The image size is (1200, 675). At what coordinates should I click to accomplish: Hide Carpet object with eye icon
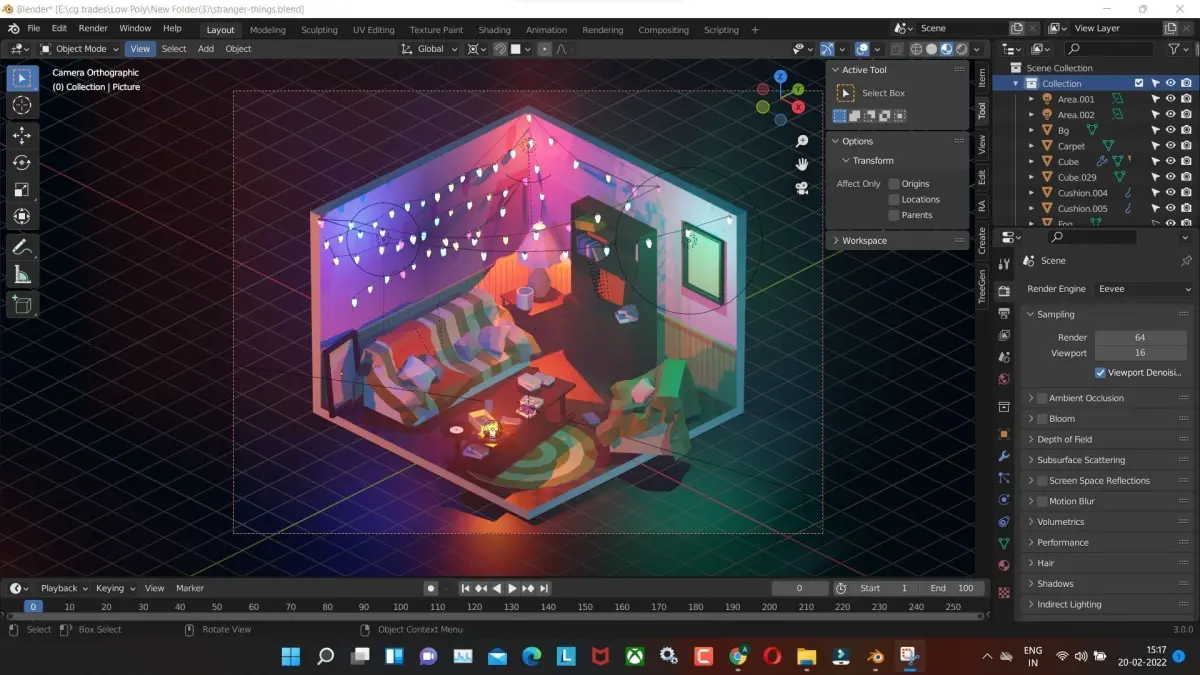[x=1170, y=146]
